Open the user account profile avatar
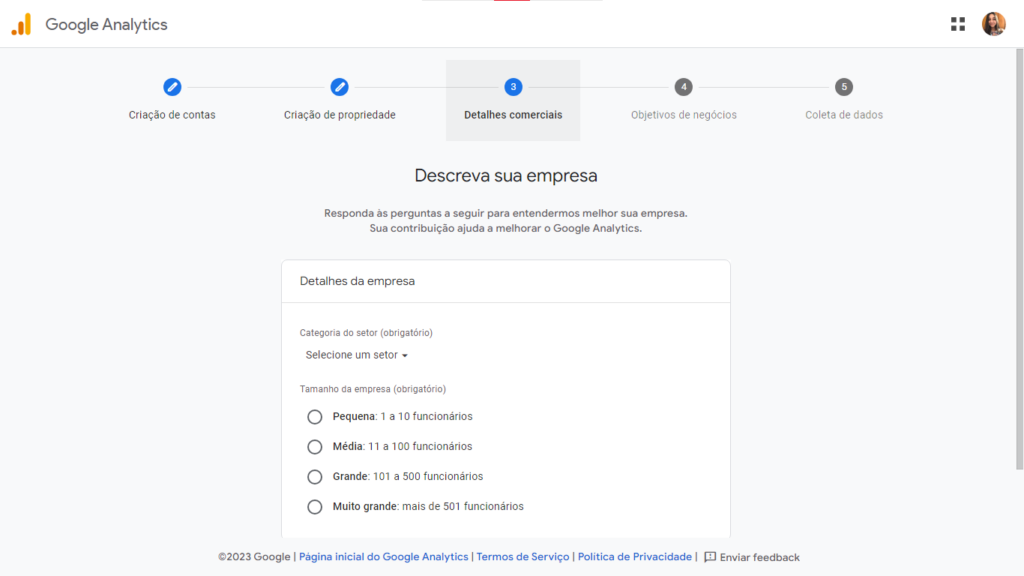1024x576 pixels. click(x=993, y=24)
